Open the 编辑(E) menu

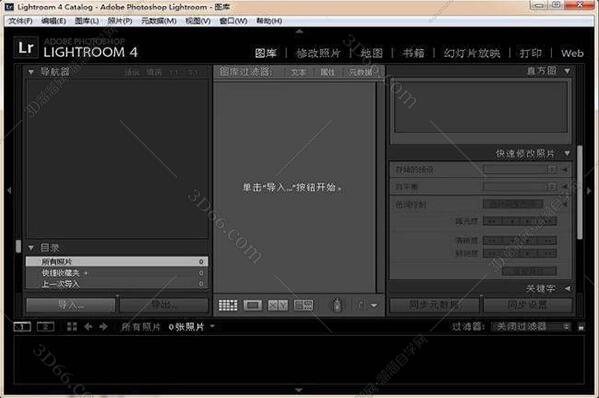[53, 21]
